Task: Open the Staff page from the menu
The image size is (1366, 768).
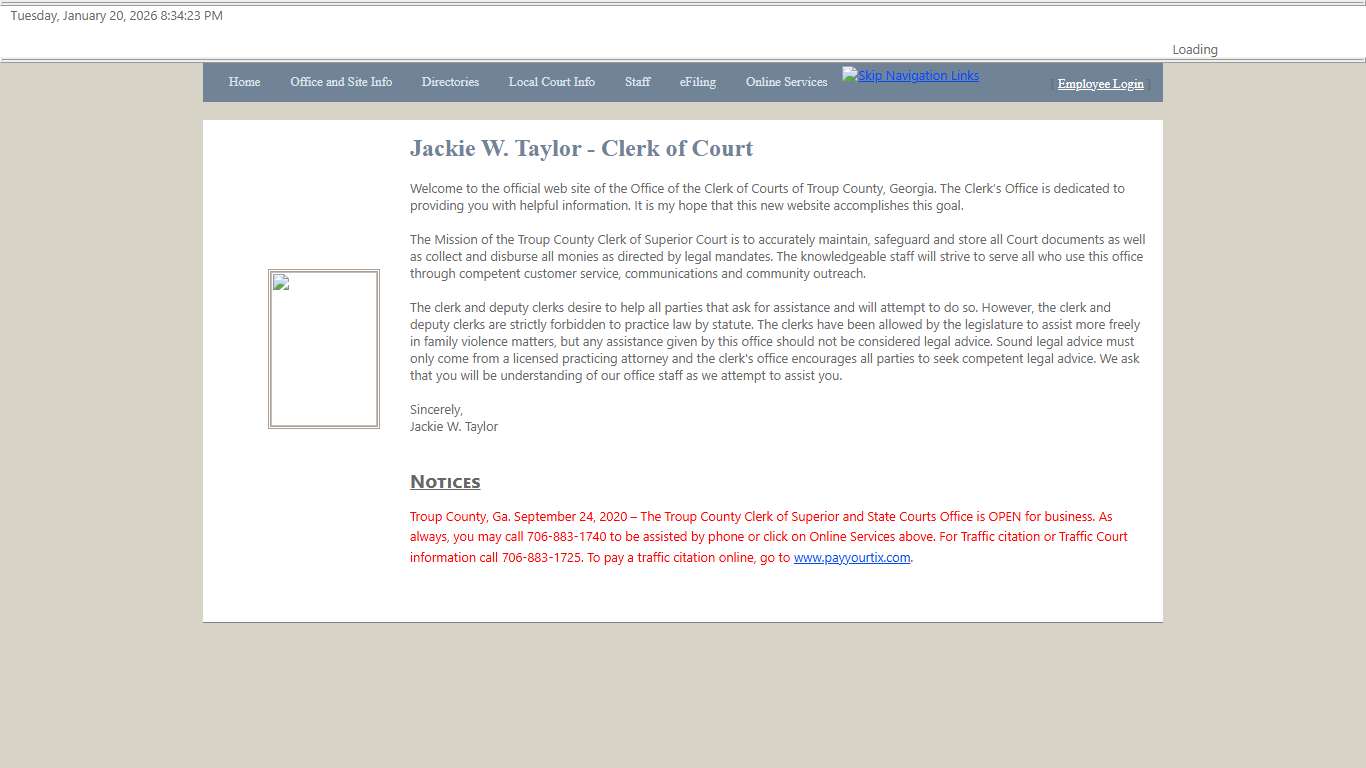Action: (637, 82)
